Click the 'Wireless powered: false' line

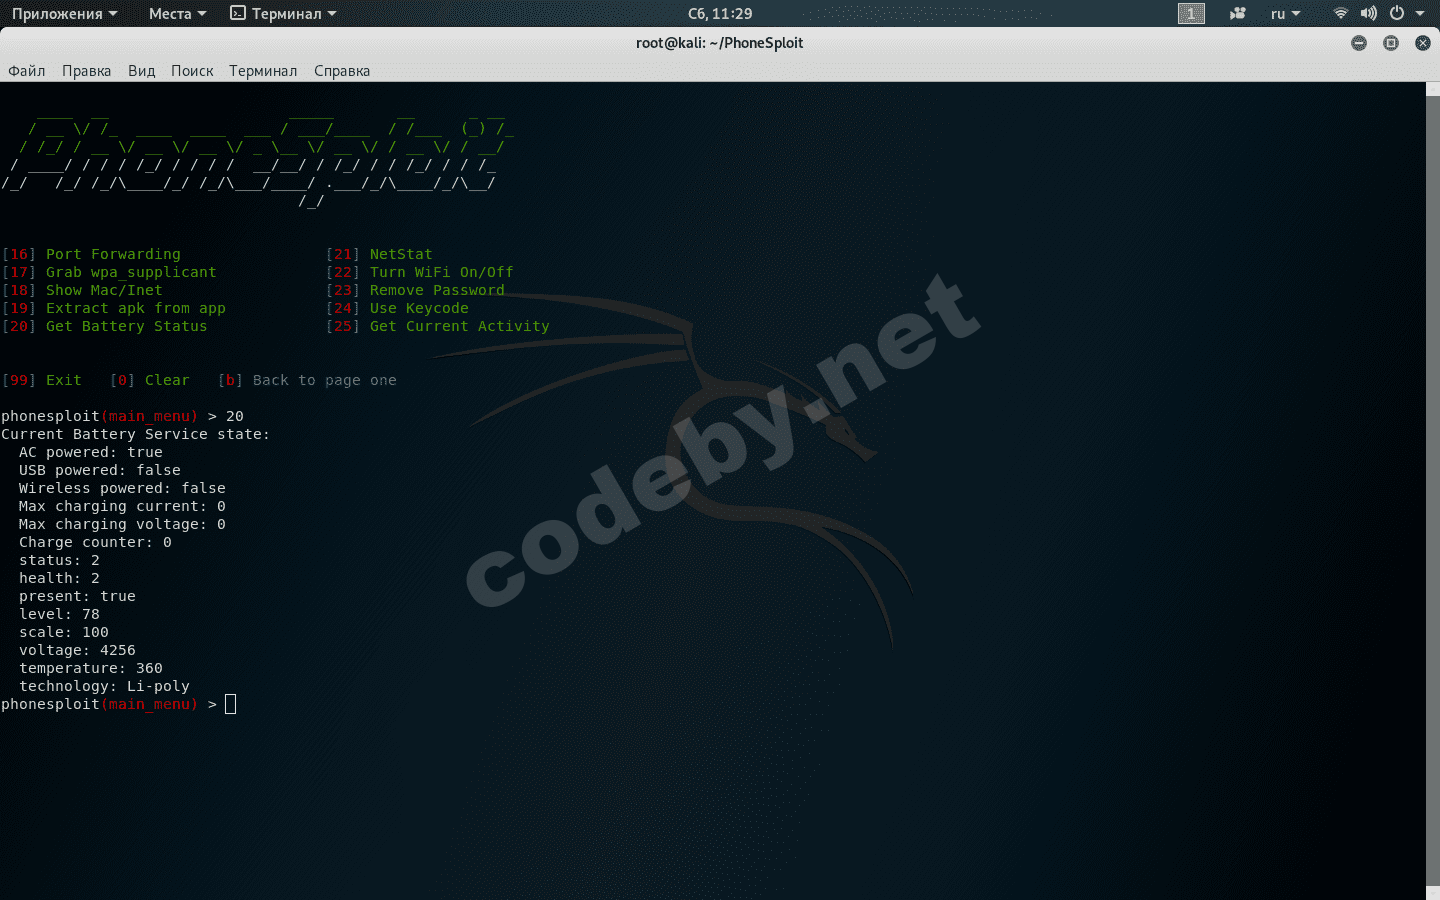122,488
